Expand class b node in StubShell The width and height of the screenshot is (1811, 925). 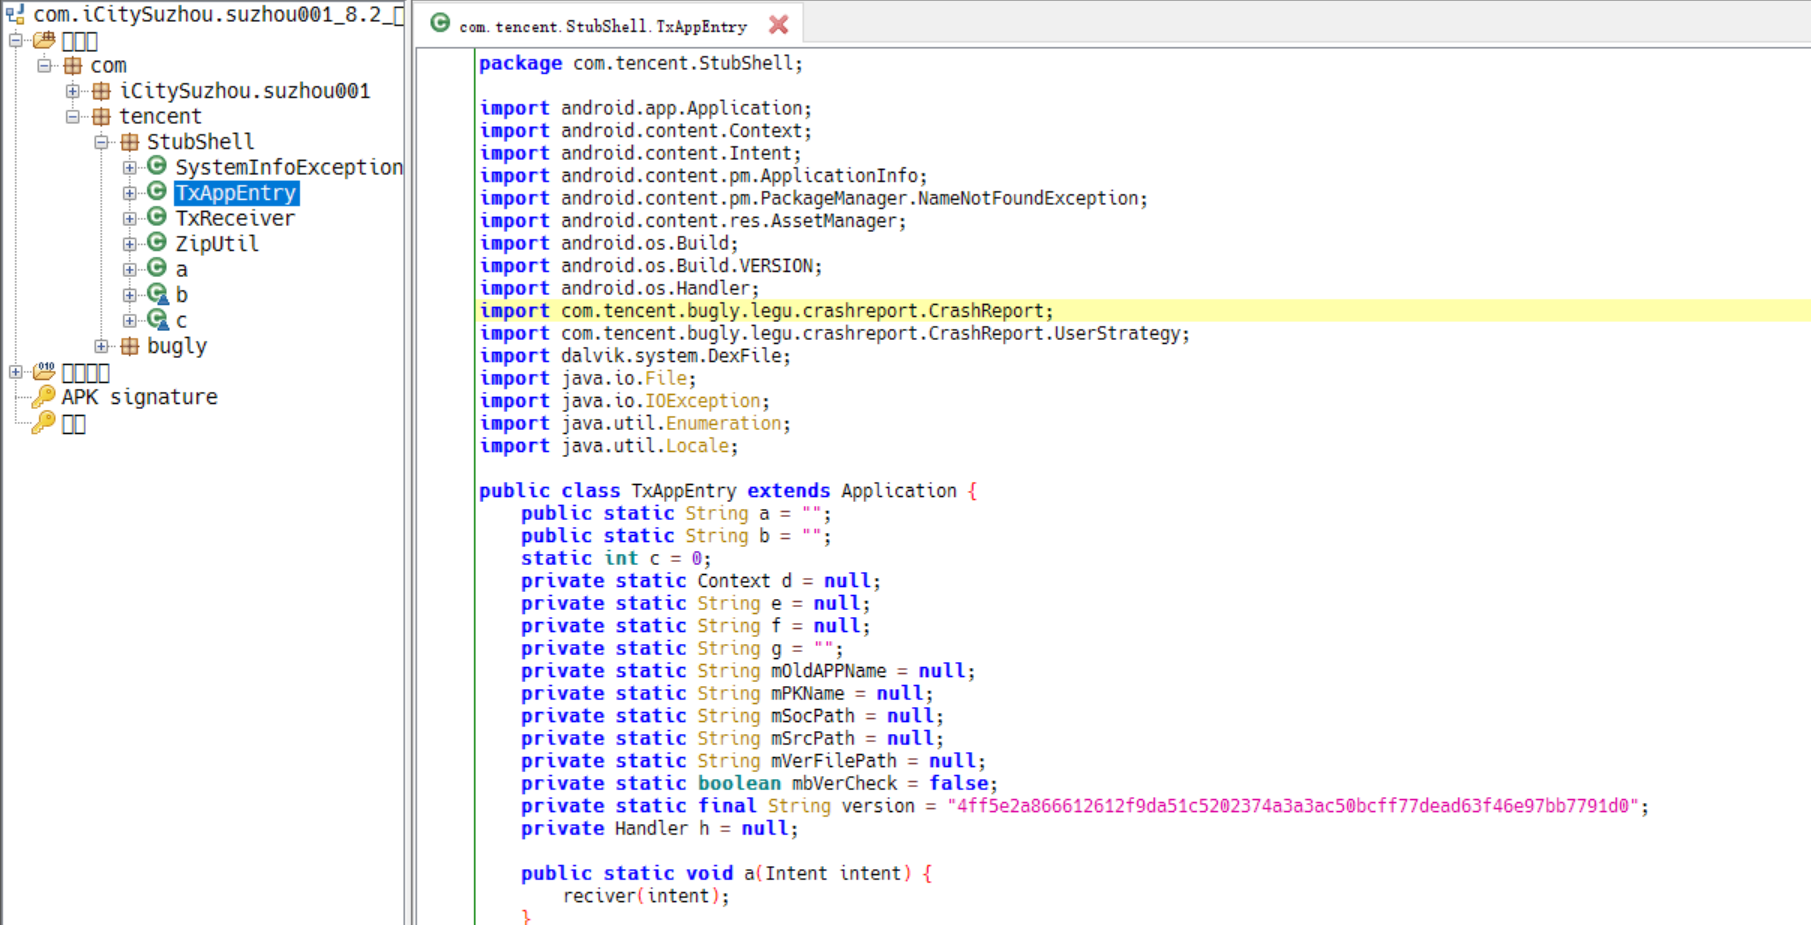(130, 295)
